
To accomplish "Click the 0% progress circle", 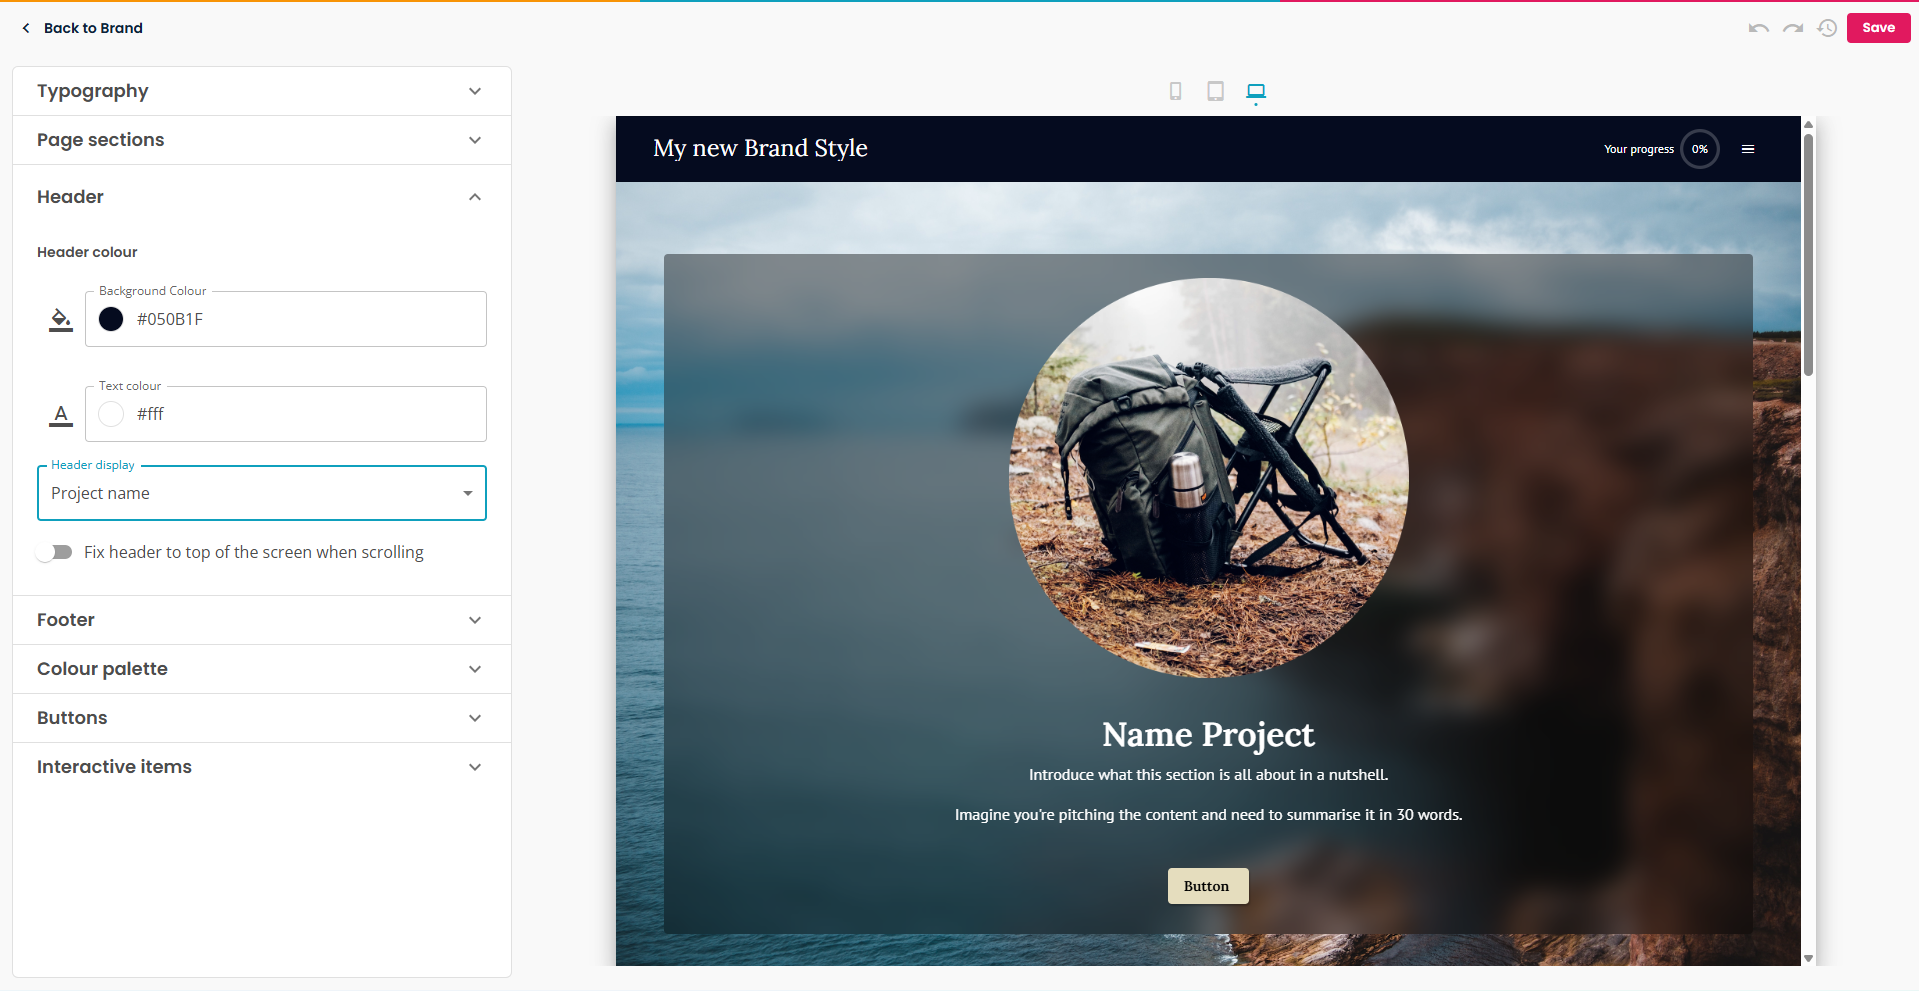I will pos(1700,149).
